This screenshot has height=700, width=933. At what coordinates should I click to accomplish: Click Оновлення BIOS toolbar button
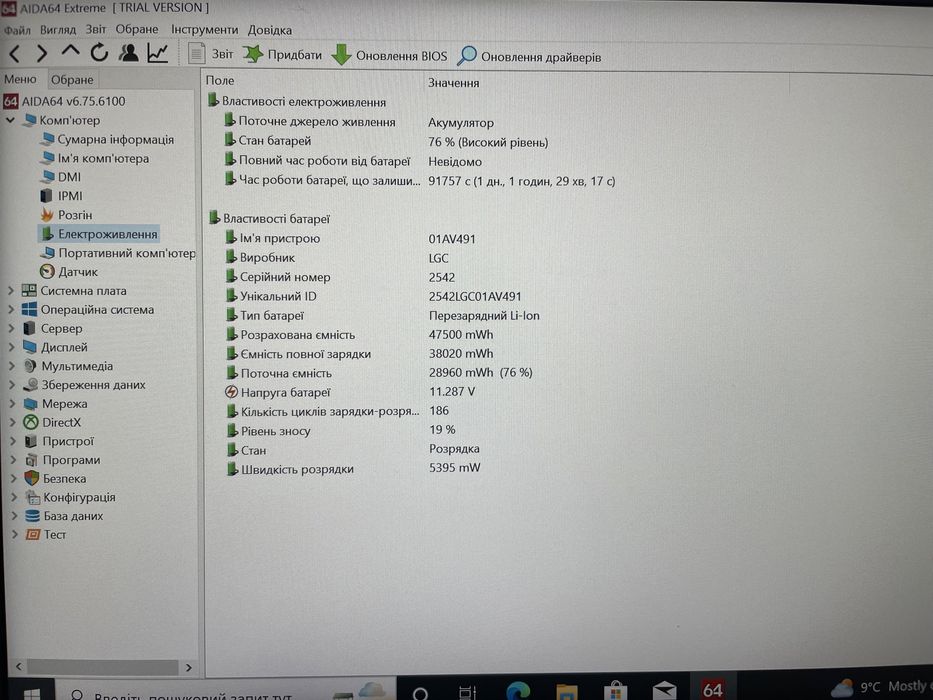tap(389, 55)
